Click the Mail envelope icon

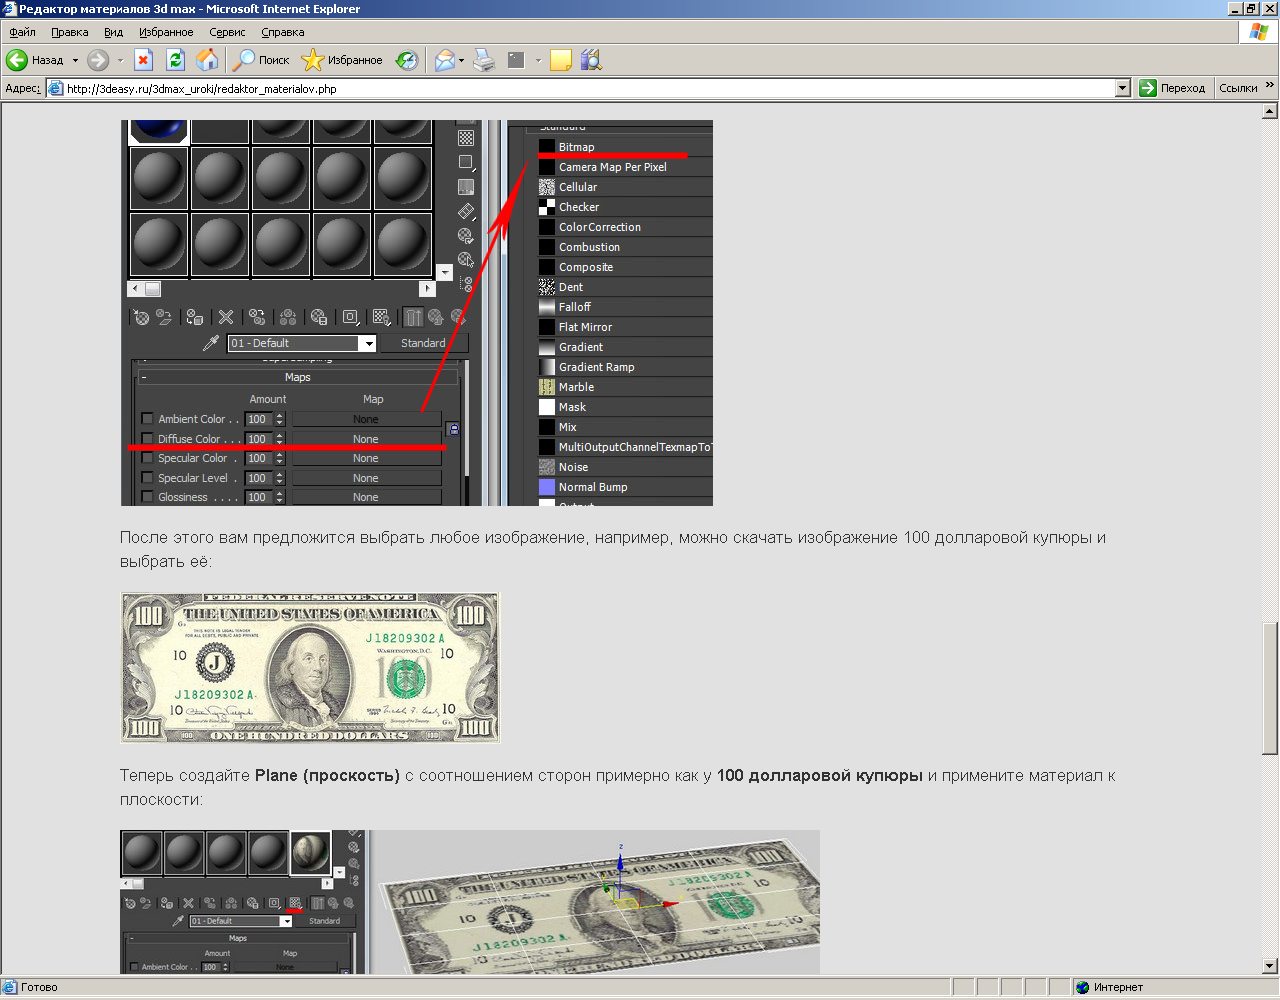[x=445, y=60]
